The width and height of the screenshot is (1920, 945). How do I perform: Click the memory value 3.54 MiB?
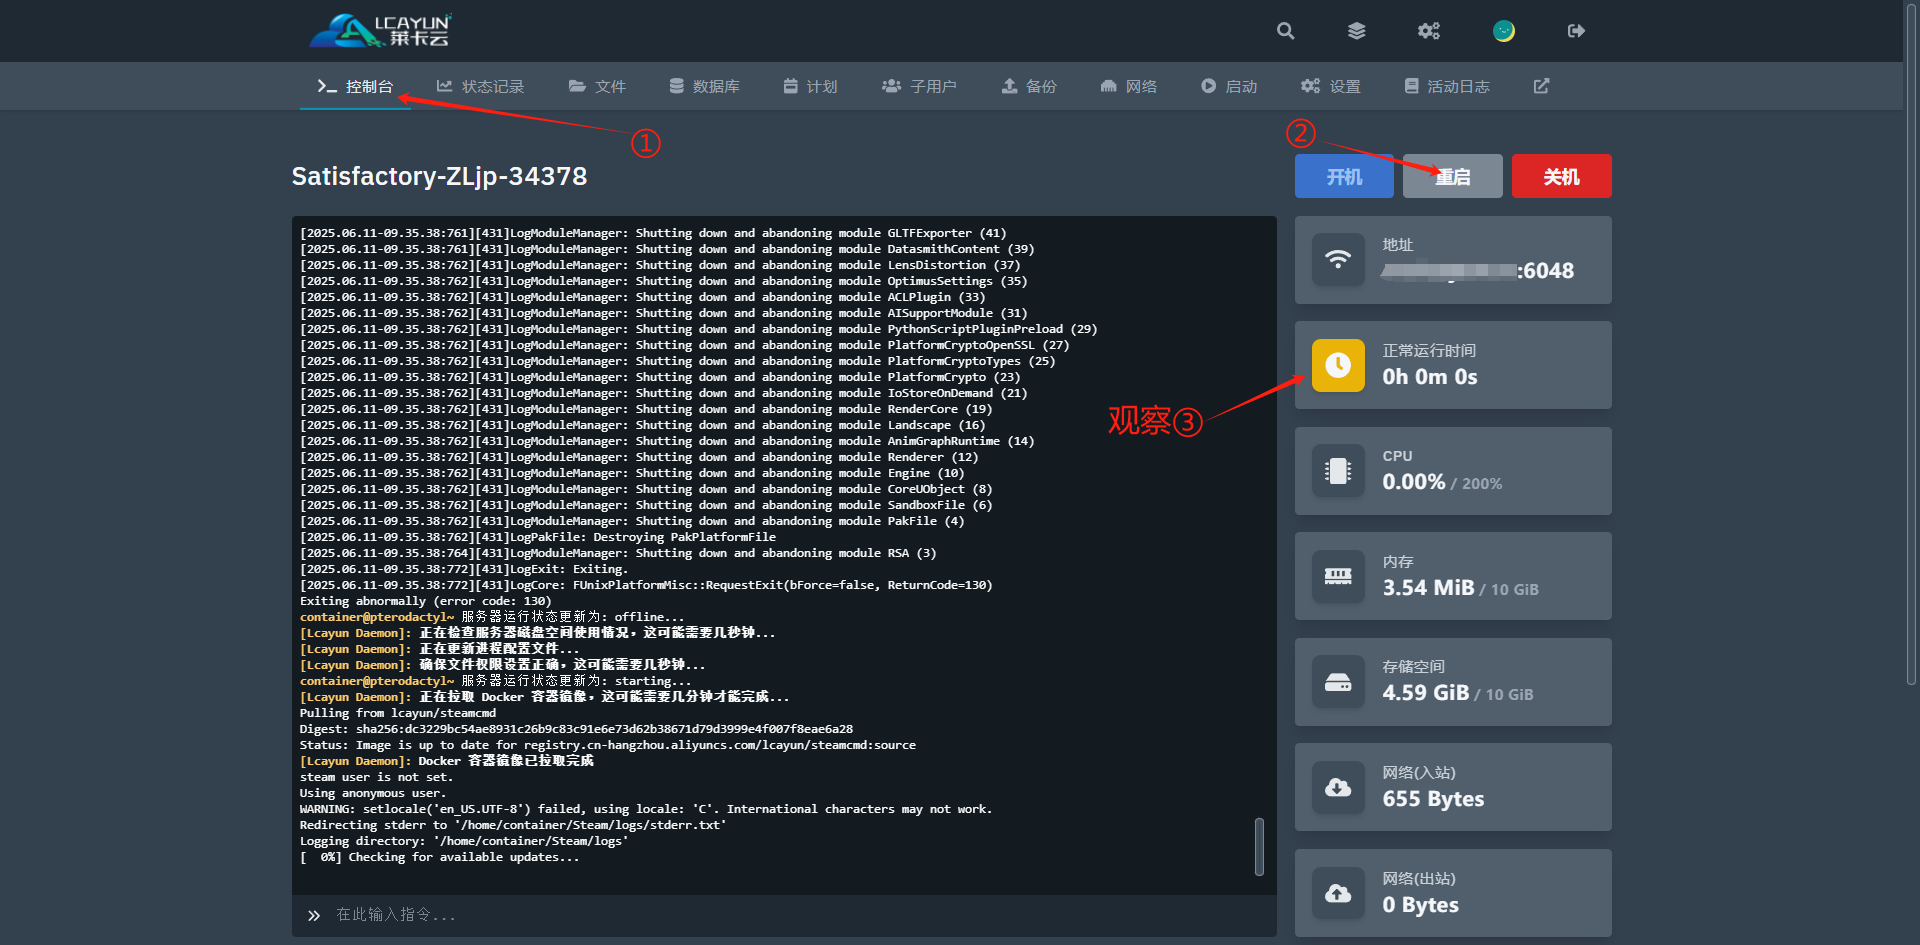click(1428, 588)
